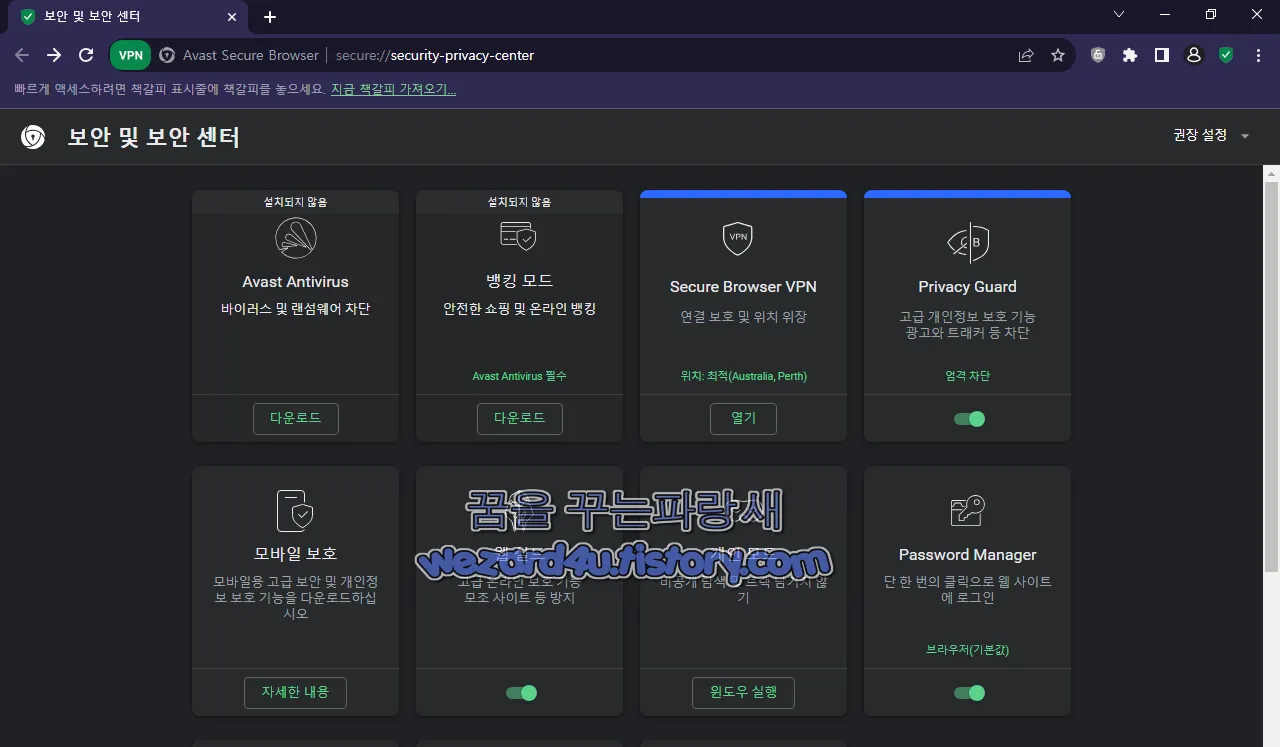
Task: Click the VPN badge in the address bar
Action: click(x=130, y=55)
